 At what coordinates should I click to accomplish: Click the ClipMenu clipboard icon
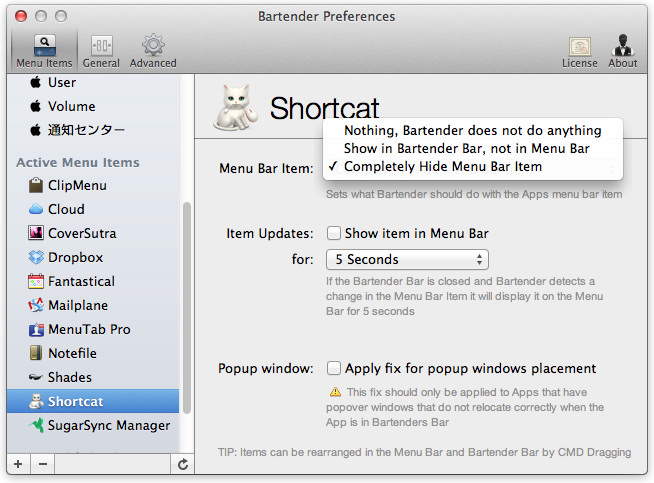coord(36,185)
